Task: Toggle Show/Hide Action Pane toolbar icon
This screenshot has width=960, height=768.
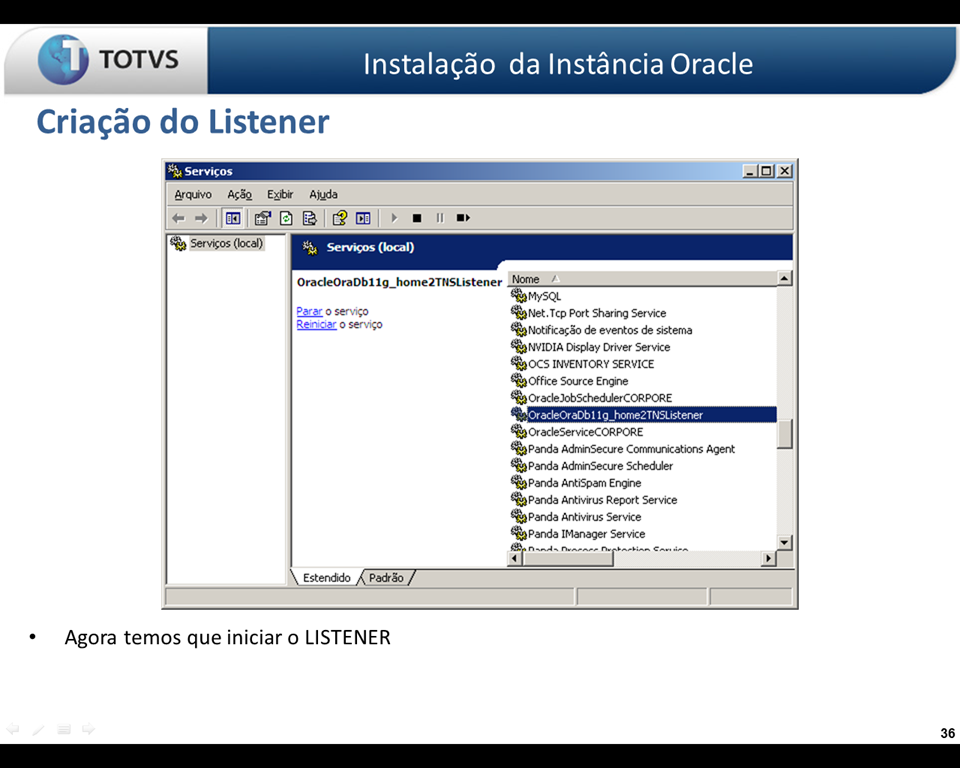Action: (363, 218)
